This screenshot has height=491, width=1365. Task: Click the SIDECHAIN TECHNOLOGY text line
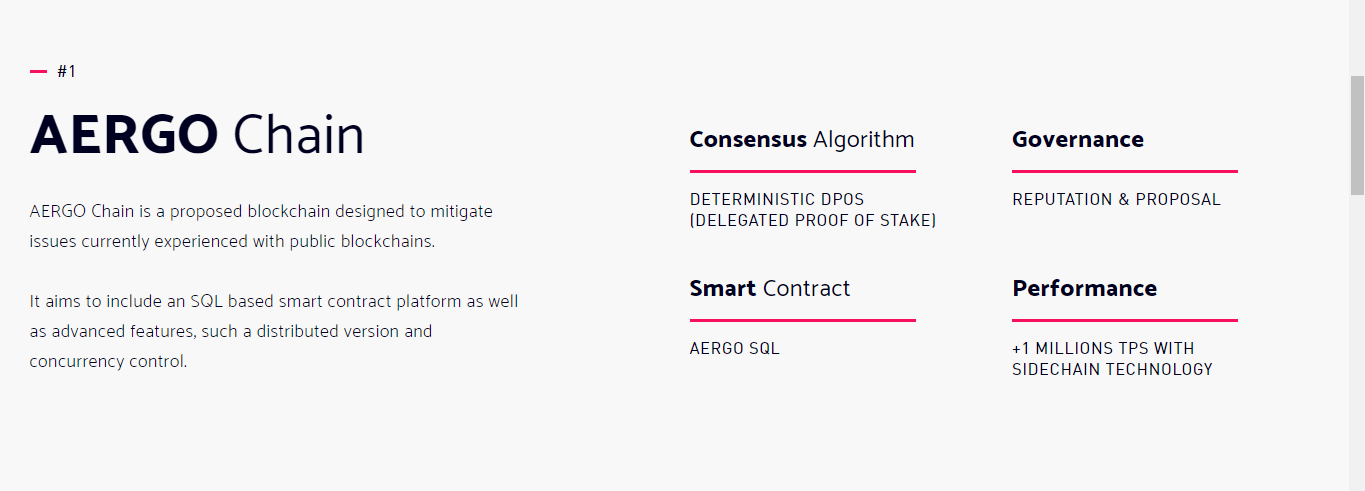point(1112,369)
